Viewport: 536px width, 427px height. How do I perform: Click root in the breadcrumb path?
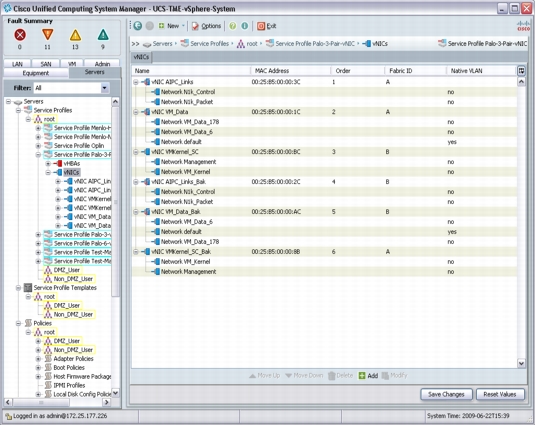tap(252, 44)
